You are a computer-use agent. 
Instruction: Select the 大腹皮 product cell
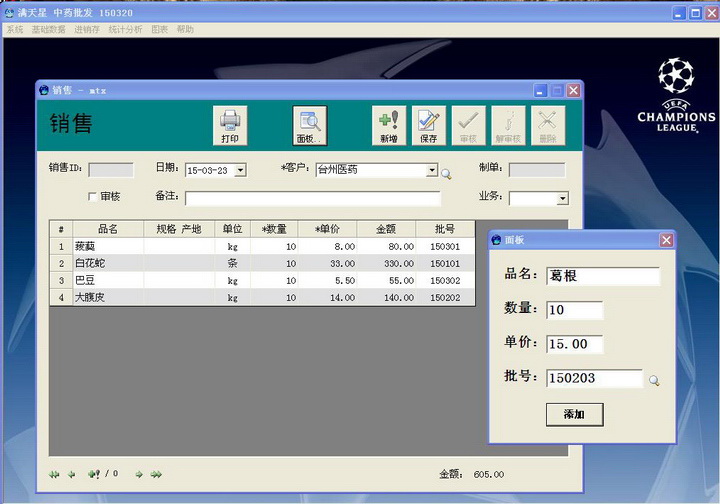[x=108, y=297]
